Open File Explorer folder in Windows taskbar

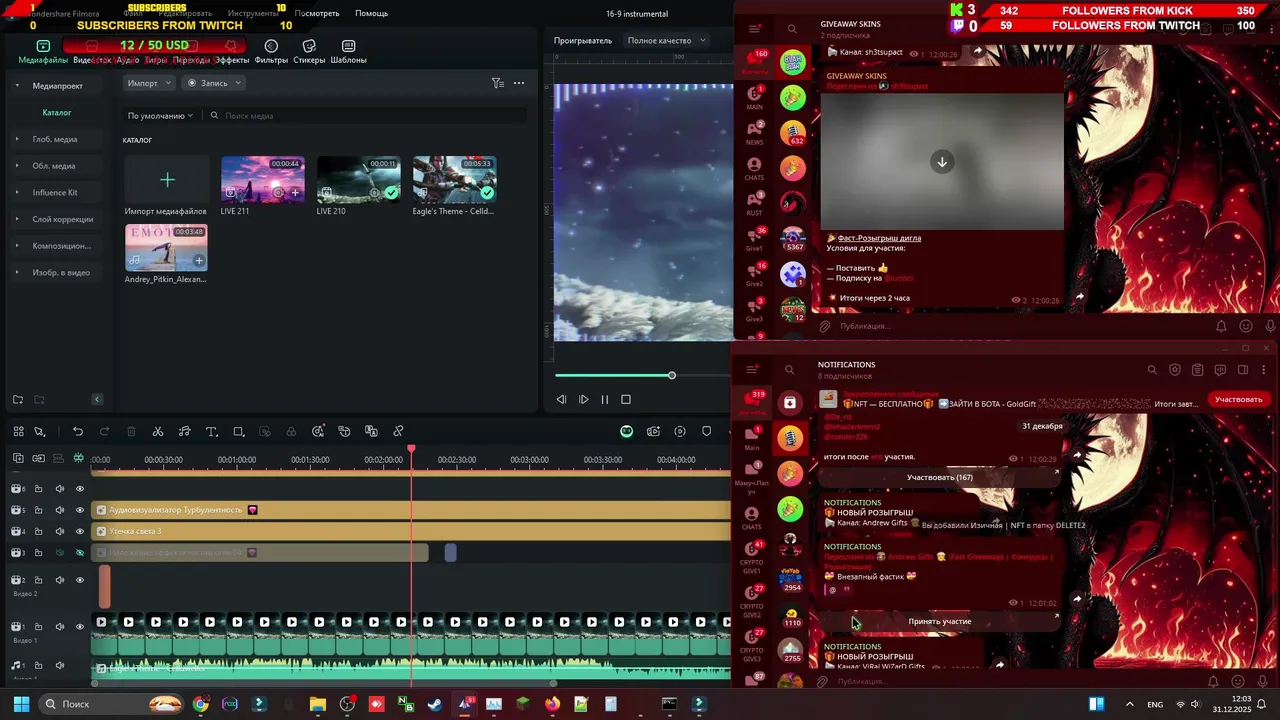318,704
